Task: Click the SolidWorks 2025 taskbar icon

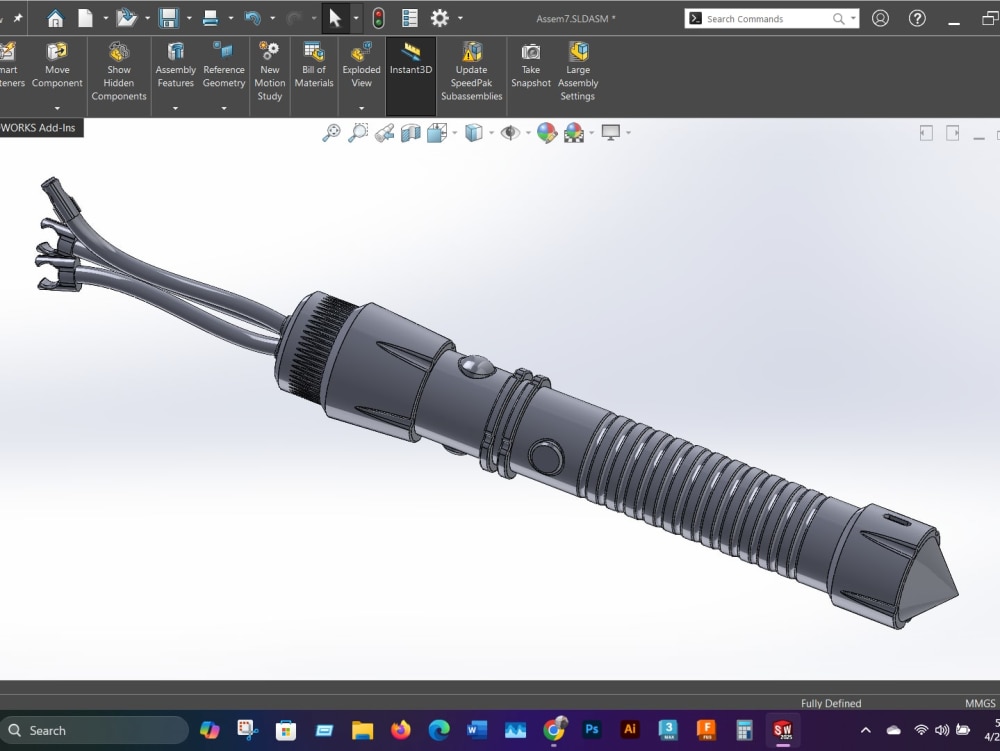Action: click(x=783, y=730)
